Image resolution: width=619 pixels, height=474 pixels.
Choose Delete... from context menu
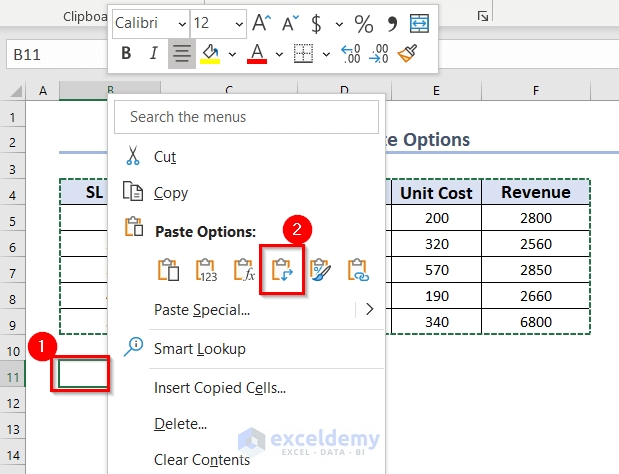[x=180, y=424]
